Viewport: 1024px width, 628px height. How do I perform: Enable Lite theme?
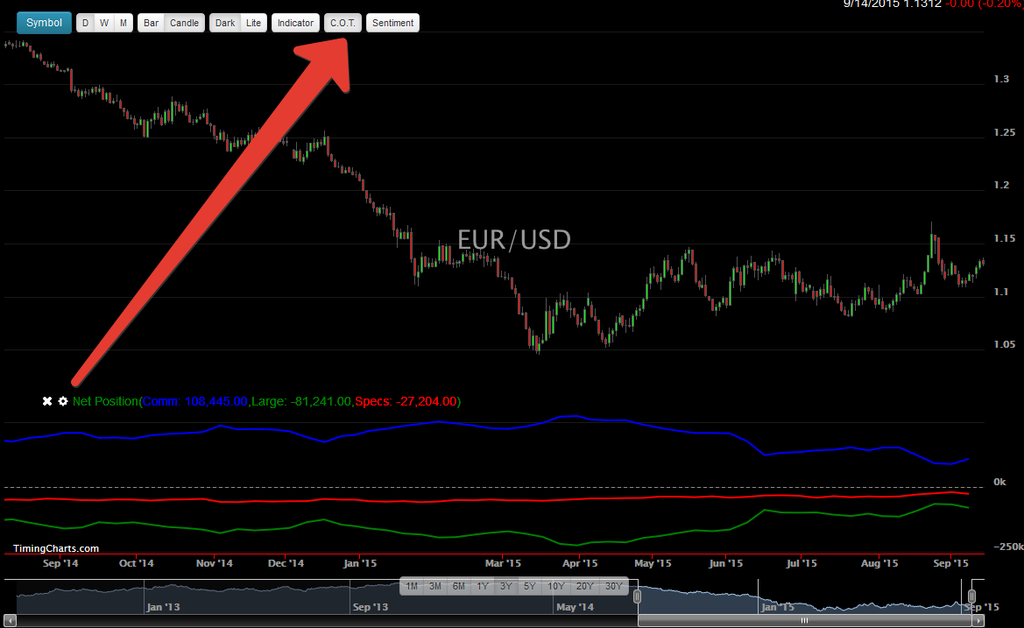[x=254, y=23]
